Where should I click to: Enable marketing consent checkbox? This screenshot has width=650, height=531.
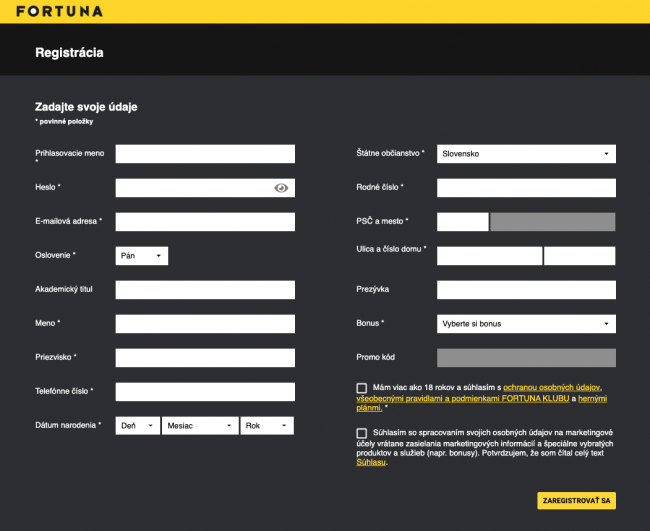pyautogui.click(x=361, y=433)
